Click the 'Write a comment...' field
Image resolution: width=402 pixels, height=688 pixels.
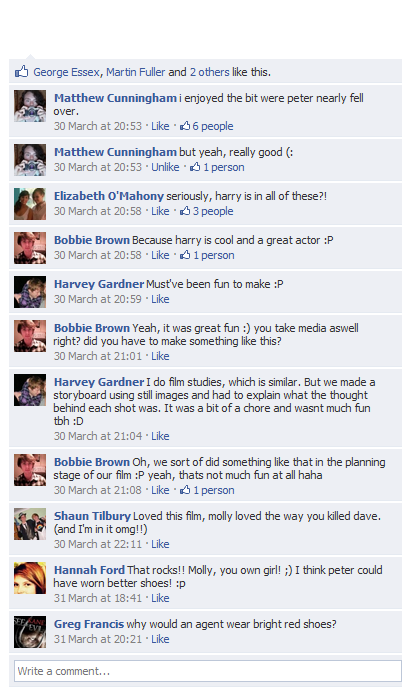(207, 671)
